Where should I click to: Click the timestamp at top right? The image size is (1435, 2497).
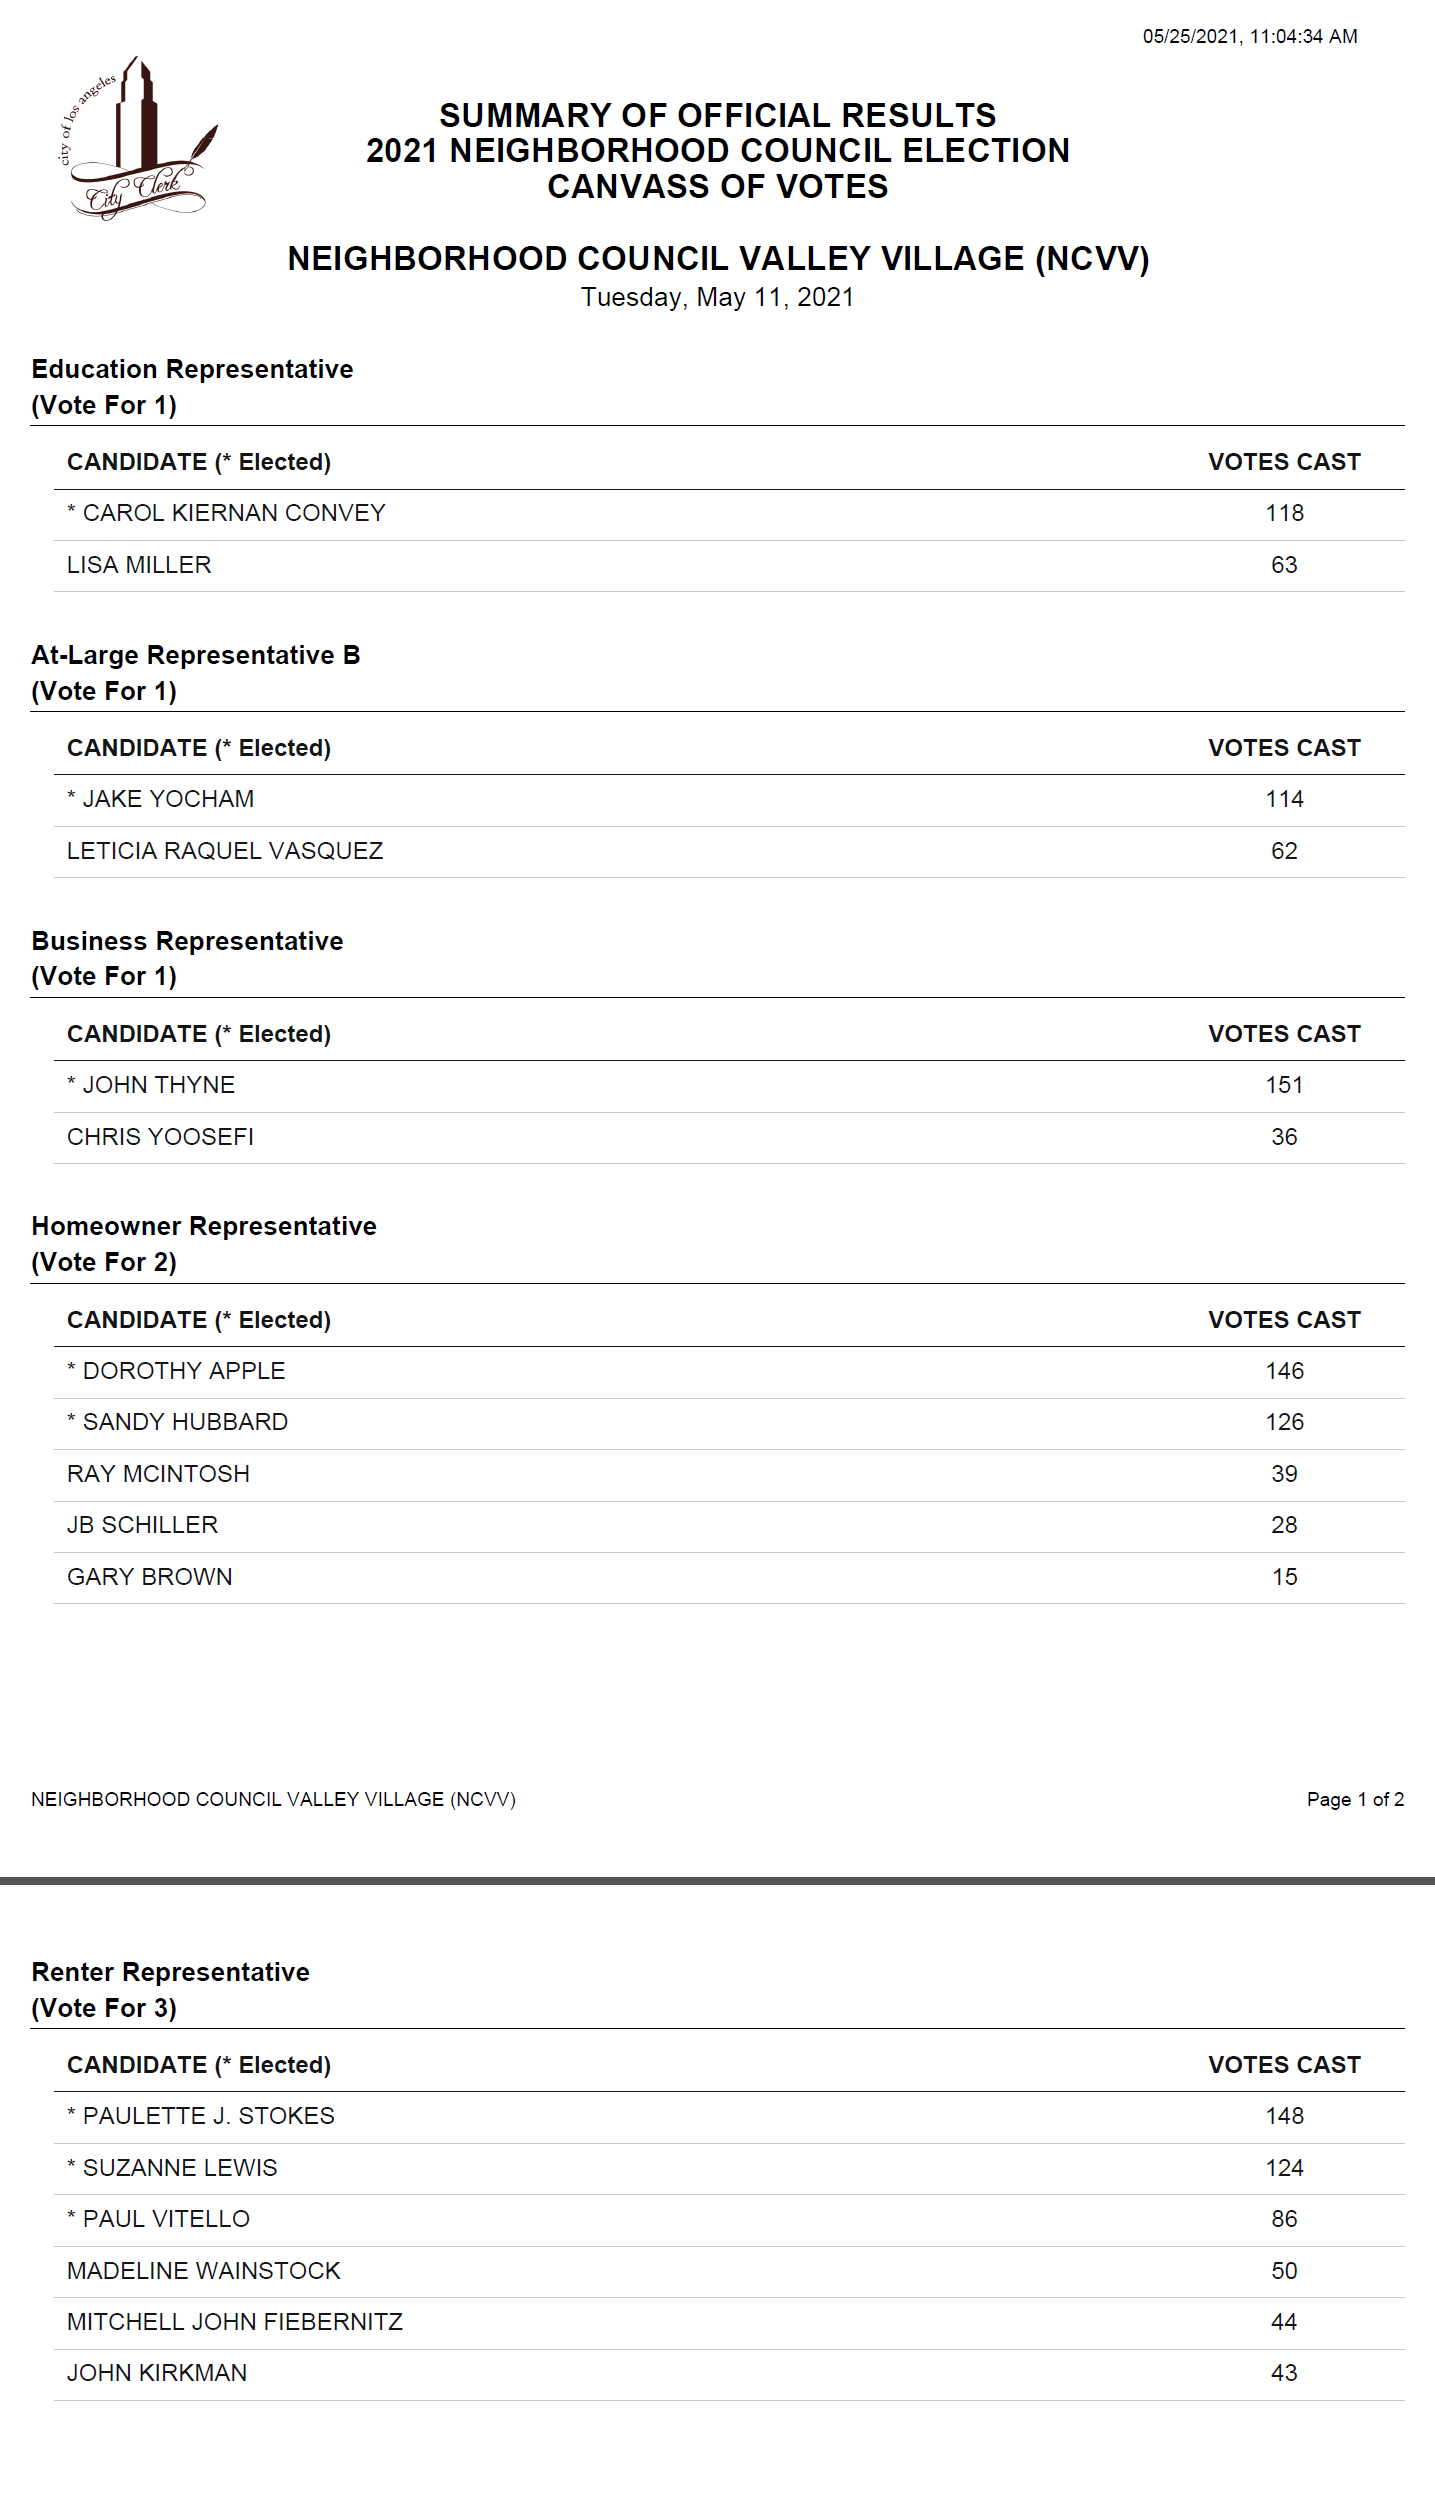tap(1249, 37)
